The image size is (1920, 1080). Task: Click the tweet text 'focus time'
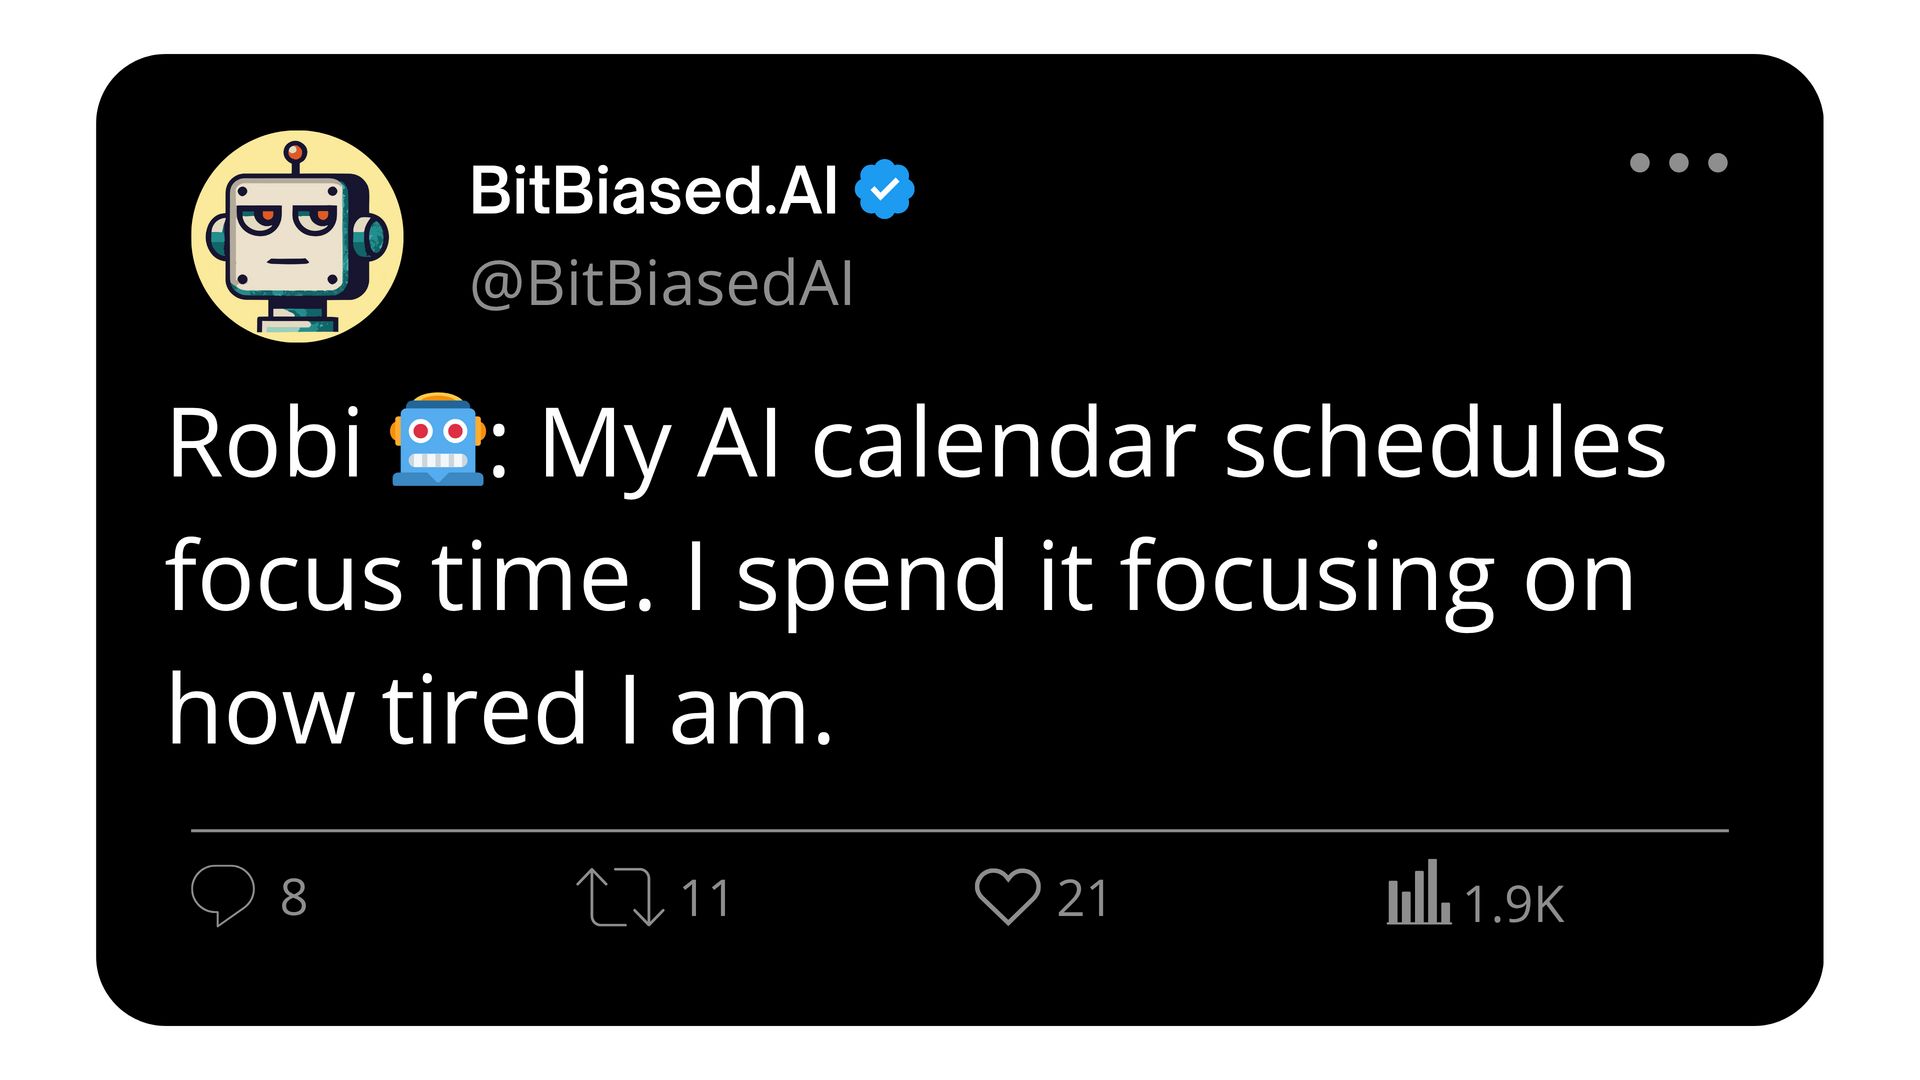[410, 576]
